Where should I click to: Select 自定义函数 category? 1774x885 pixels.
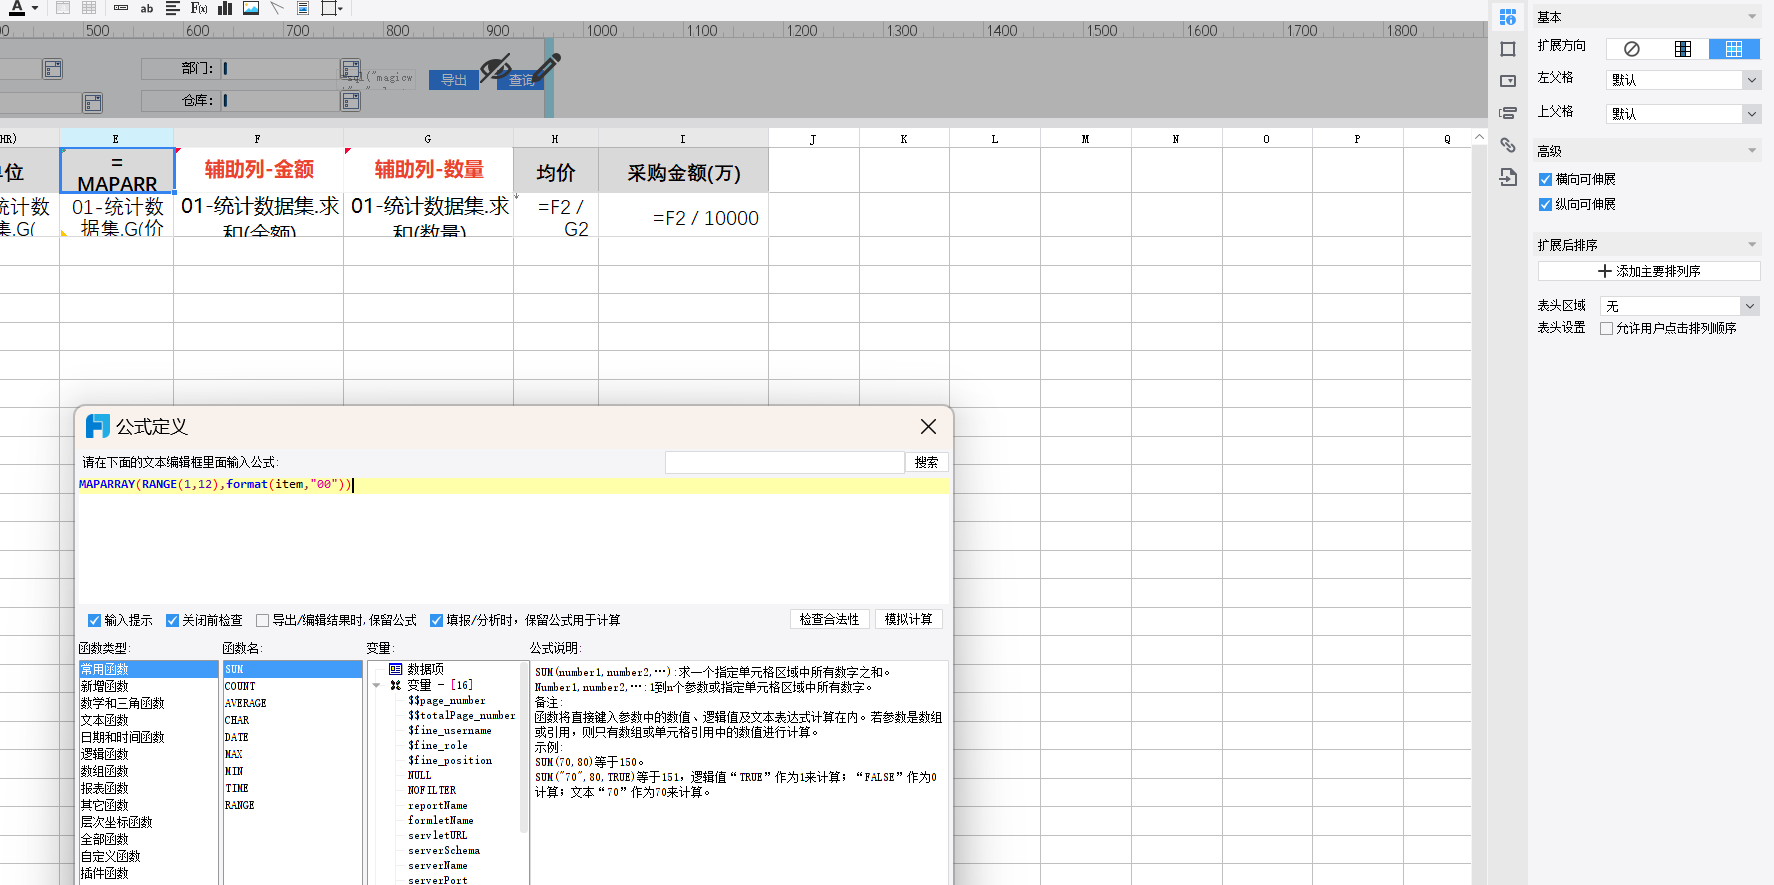(x=148, y=856)
